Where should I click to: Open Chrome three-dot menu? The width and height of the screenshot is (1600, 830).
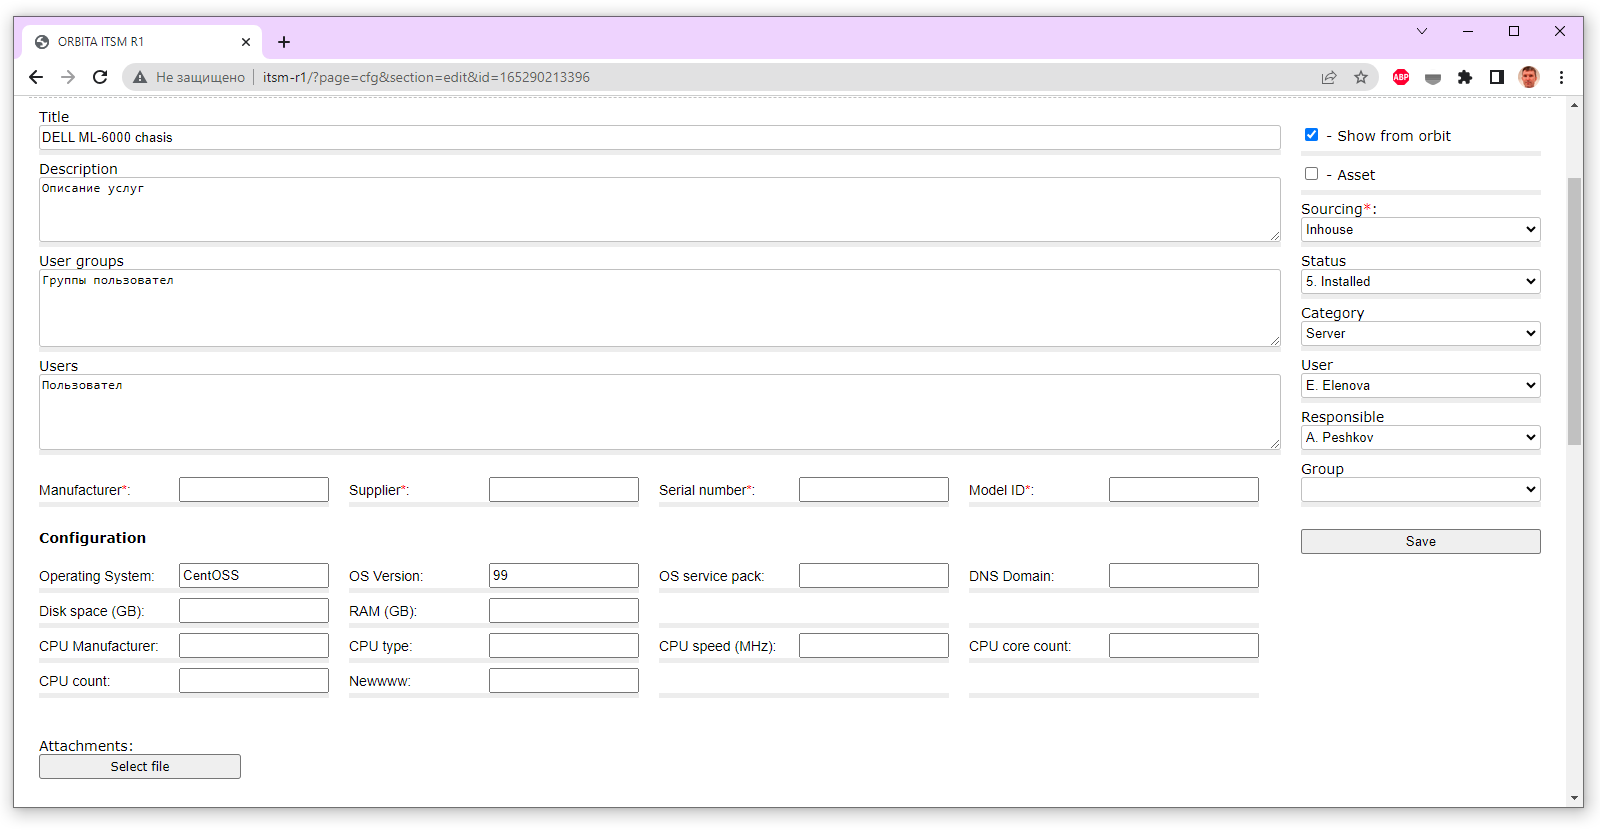1561,77
